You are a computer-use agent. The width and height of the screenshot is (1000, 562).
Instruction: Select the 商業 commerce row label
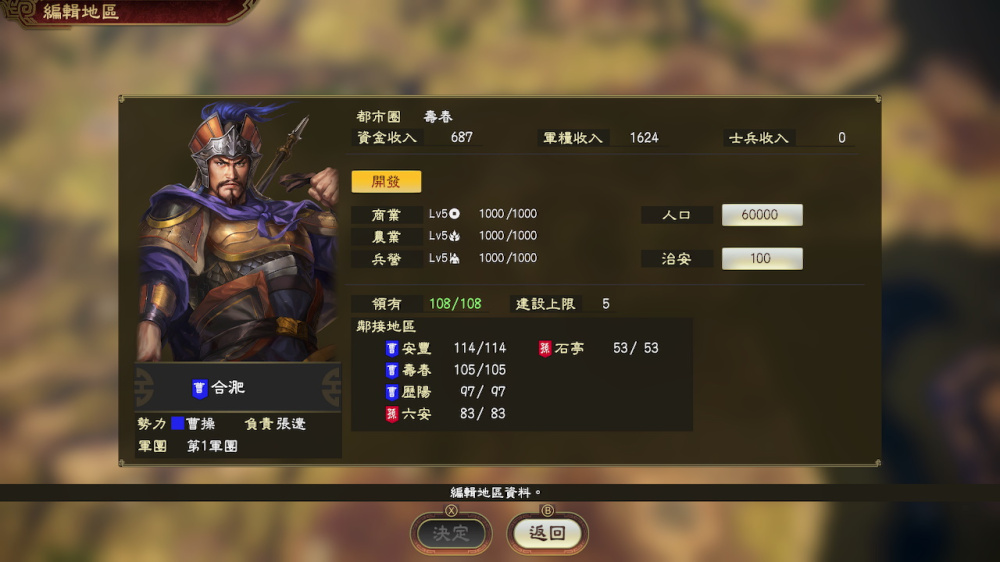click(386, 214)
